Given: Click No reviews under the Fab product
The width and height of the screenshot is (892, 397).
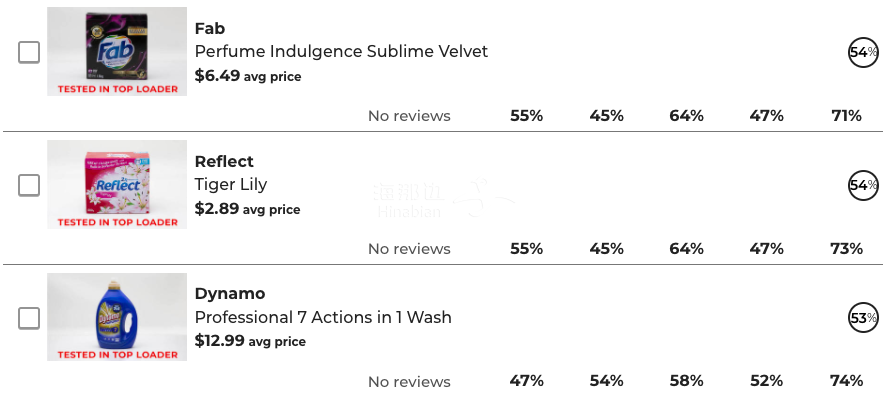Looking at the screenshot, I should (409, 116).
